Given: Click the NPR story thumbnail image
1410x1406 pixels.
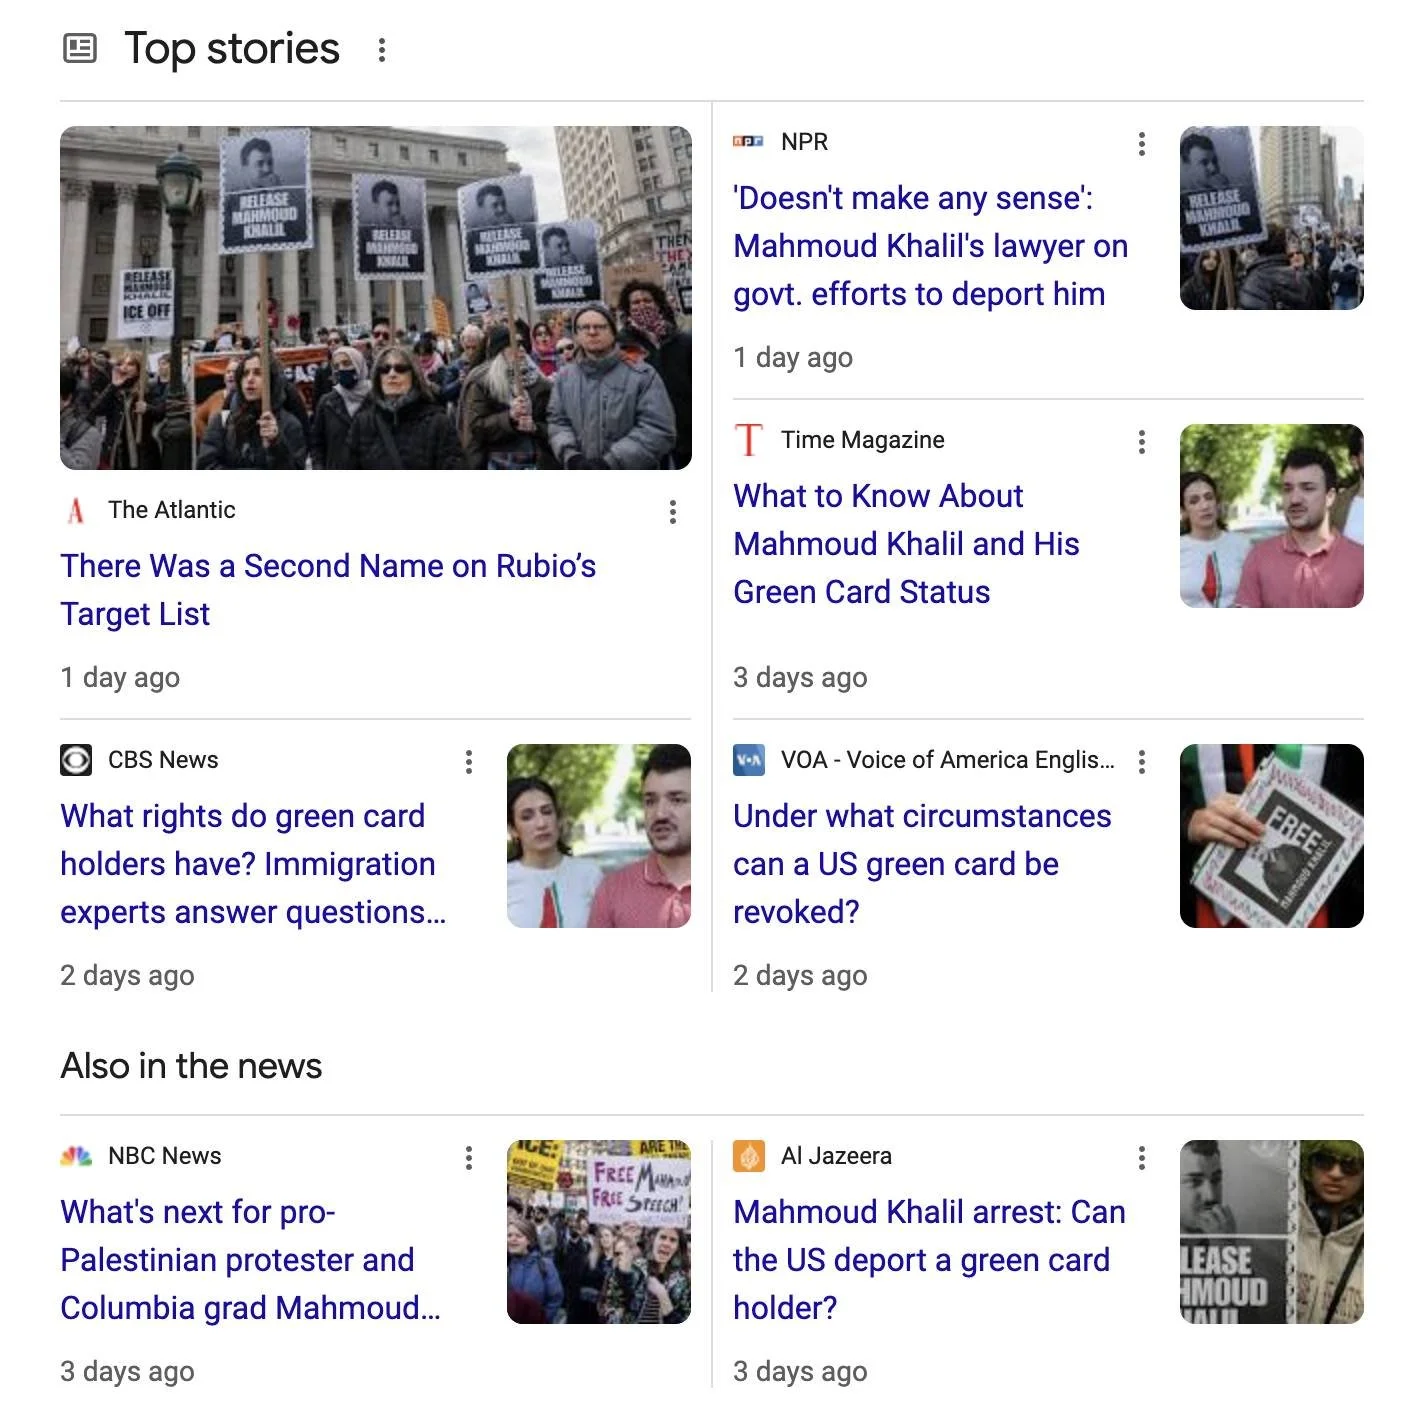Looking at the screenshot, I should click(x=1272, y=218).
